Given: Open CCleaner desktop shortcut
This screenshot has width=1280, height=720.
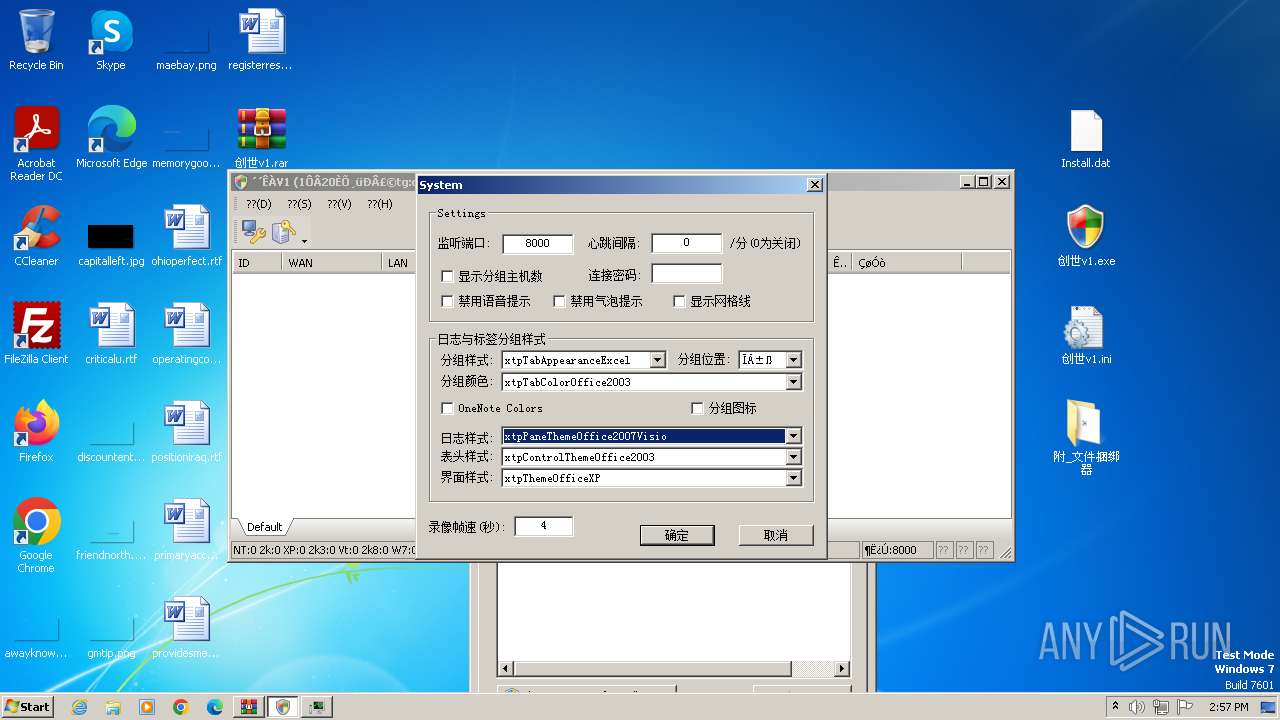Looking at the screenshot, I should coord(36,236).
